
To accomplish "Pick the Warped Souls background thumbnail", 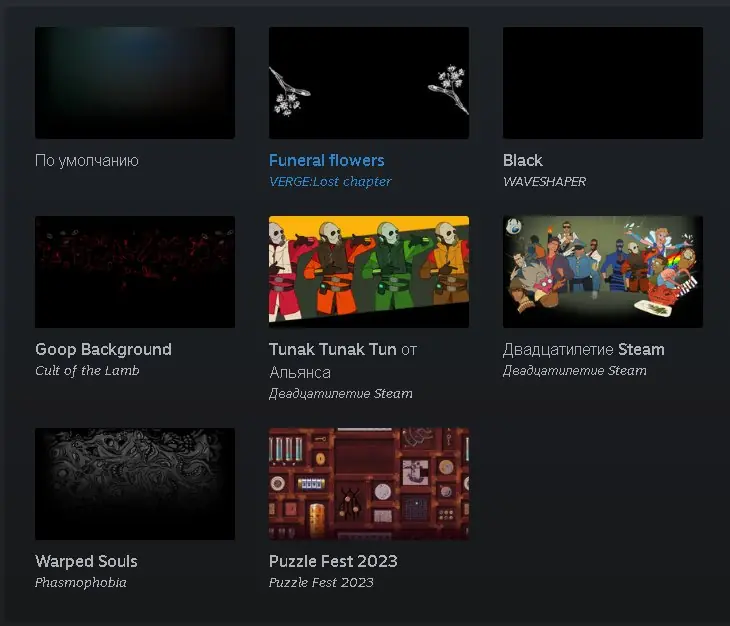I will (135, 484).
